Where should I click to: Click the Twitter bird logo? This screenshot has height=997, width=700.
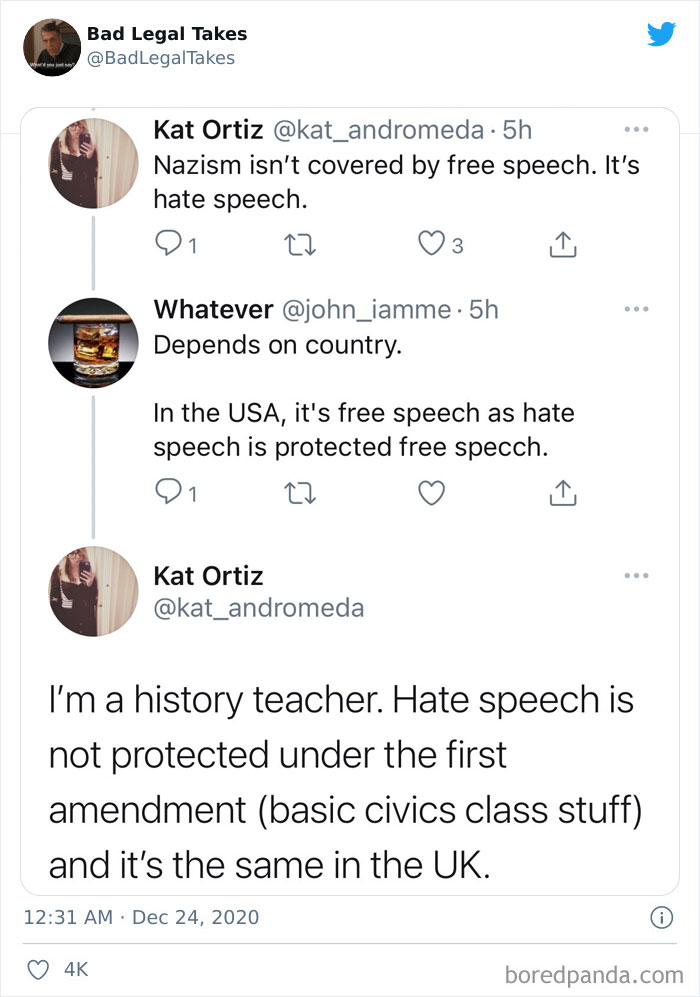[662, 34]
